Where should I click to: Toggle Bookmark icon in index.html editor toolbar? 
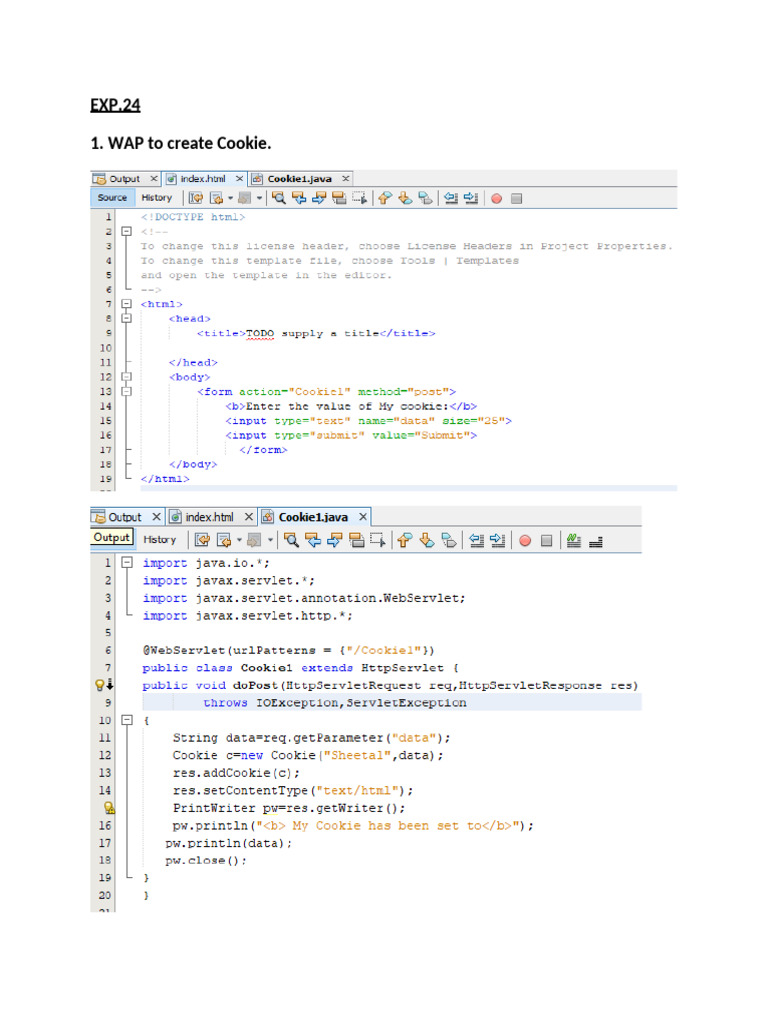pos(426,198)
